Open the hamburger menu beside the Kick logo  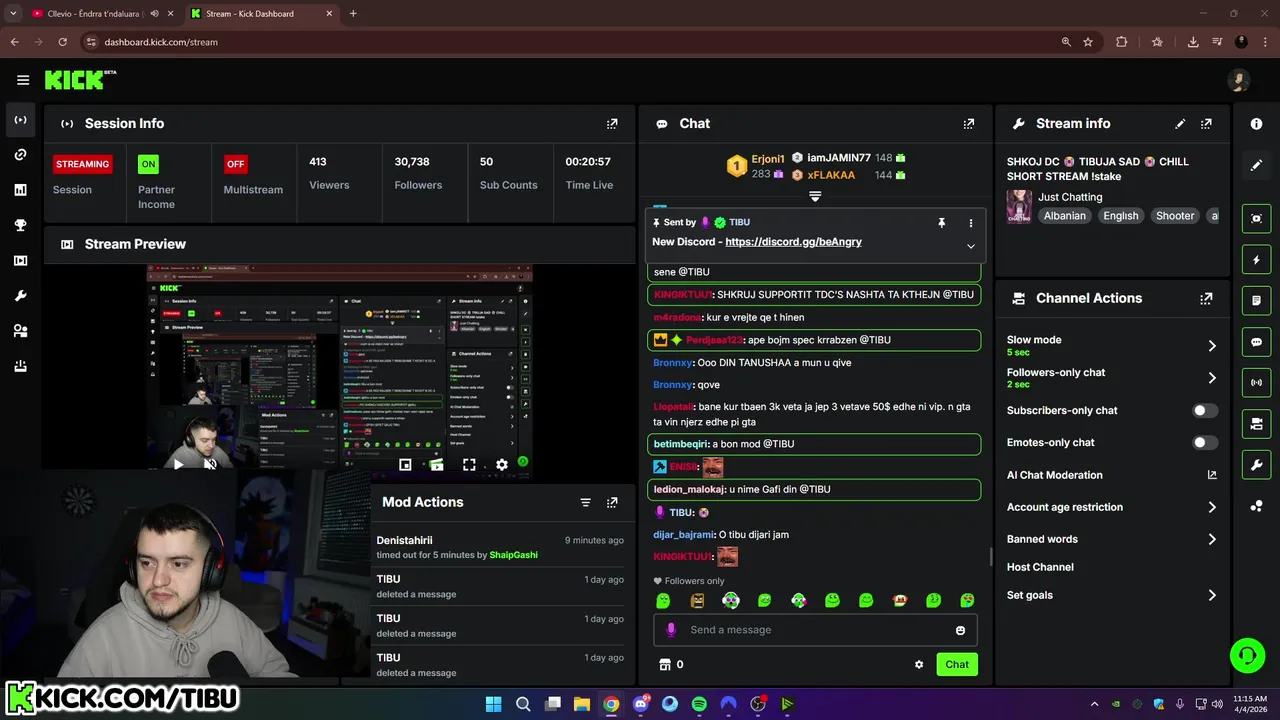pos(23,80)
